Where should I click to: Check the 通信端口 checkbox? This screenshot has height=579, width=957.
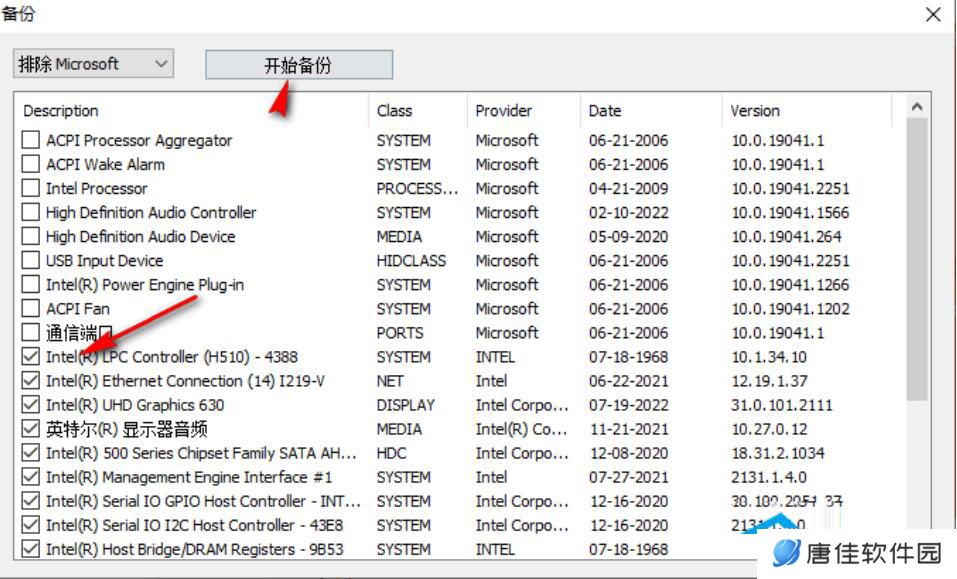31,333
